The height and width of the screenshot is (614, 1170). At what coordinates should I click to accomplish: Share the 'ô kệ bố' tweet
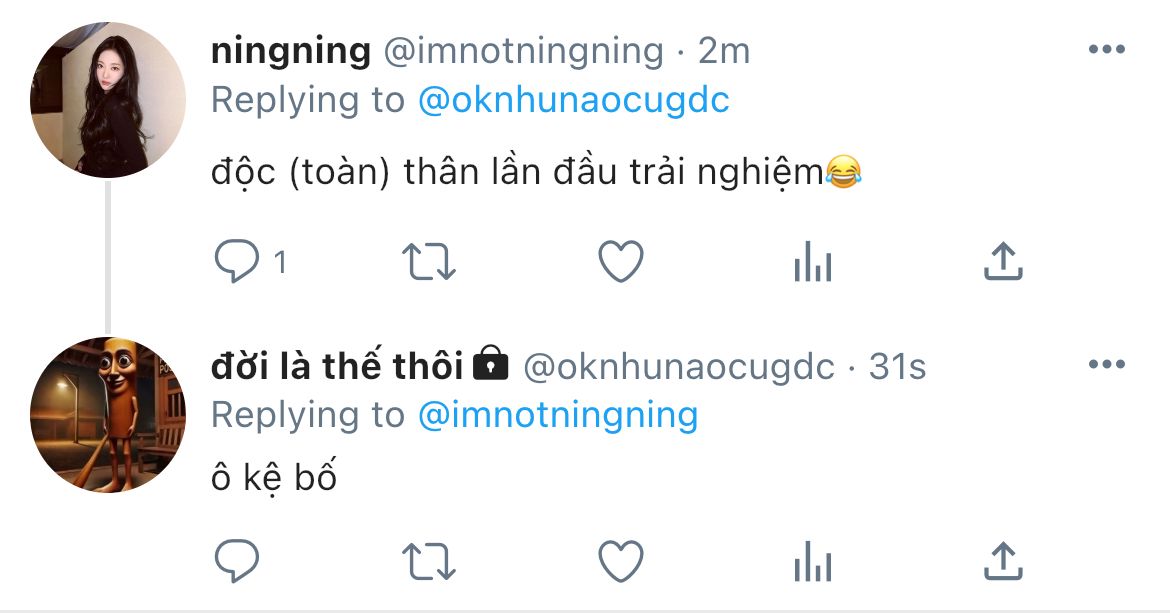click(x=1003, y=561)
